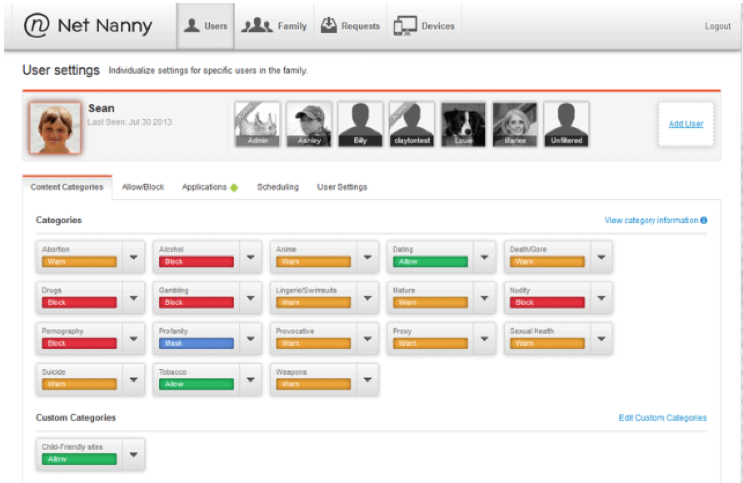Click the Requests inbox icon
Viewport: 743px width, 483px height.
point(328,25)
